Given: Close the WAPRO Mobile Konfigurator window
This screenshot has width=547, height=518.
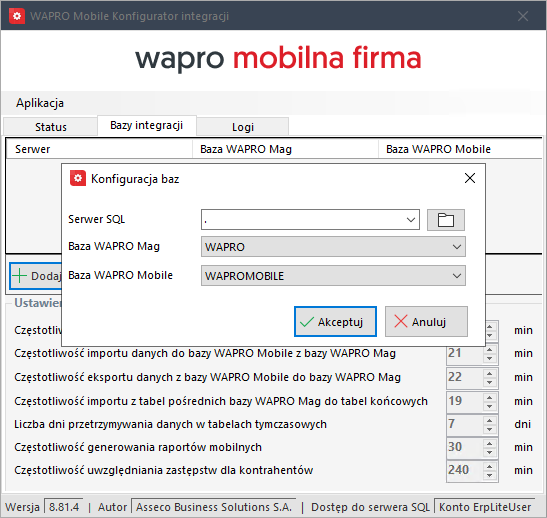Looking at the screenshot, I should (523, 16).
